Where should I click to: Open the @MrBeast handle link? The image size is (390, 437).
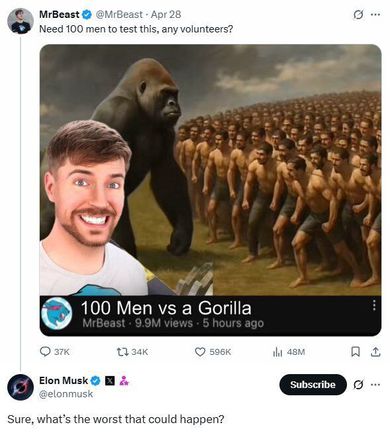[119, 15]
